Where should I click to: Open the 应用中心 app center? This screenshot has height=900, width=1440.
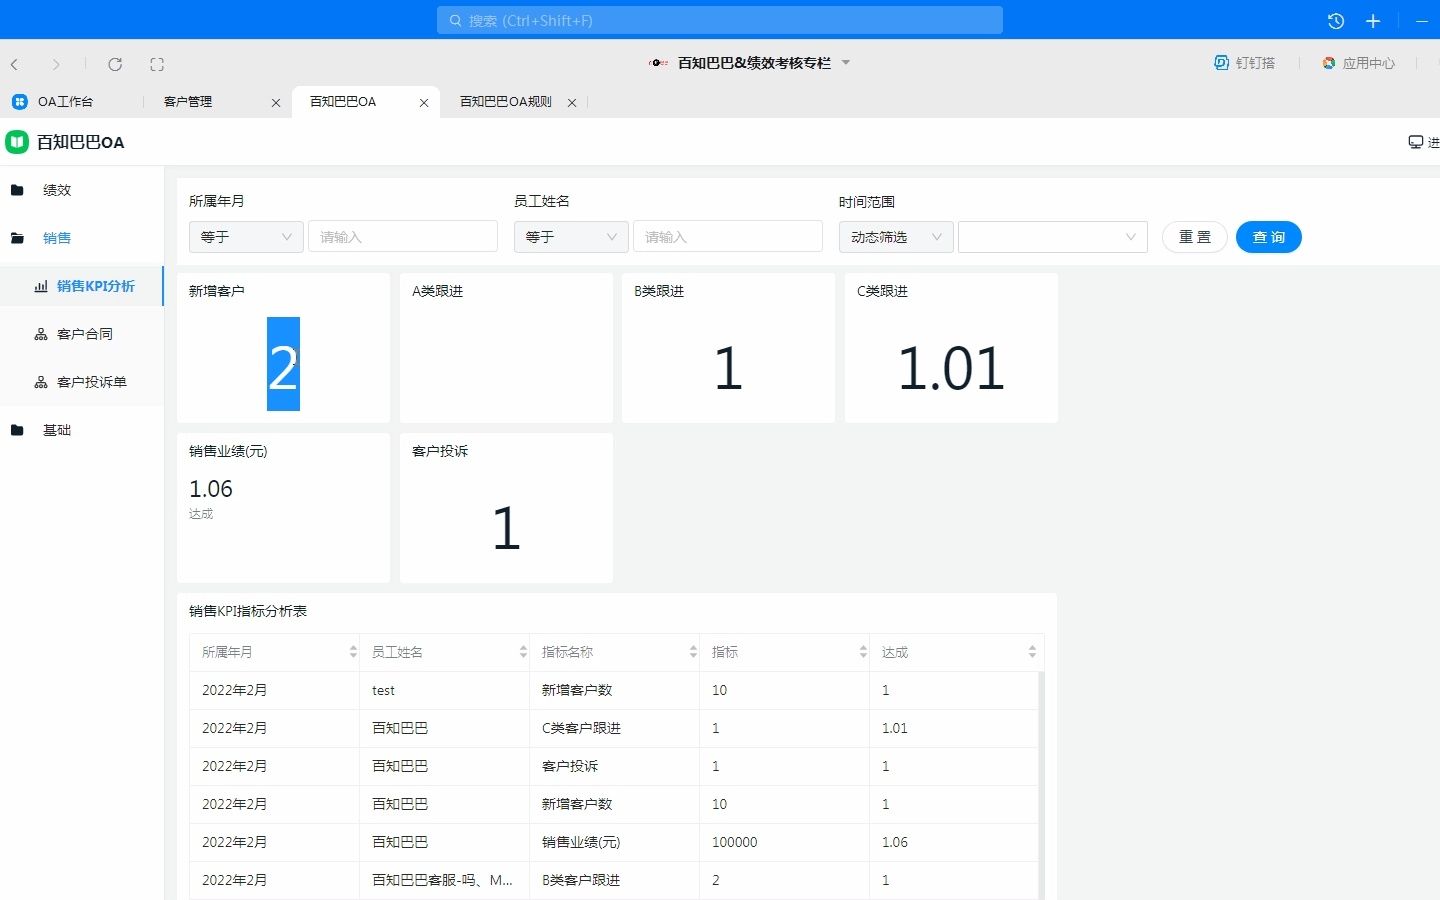pos(1358,63)
